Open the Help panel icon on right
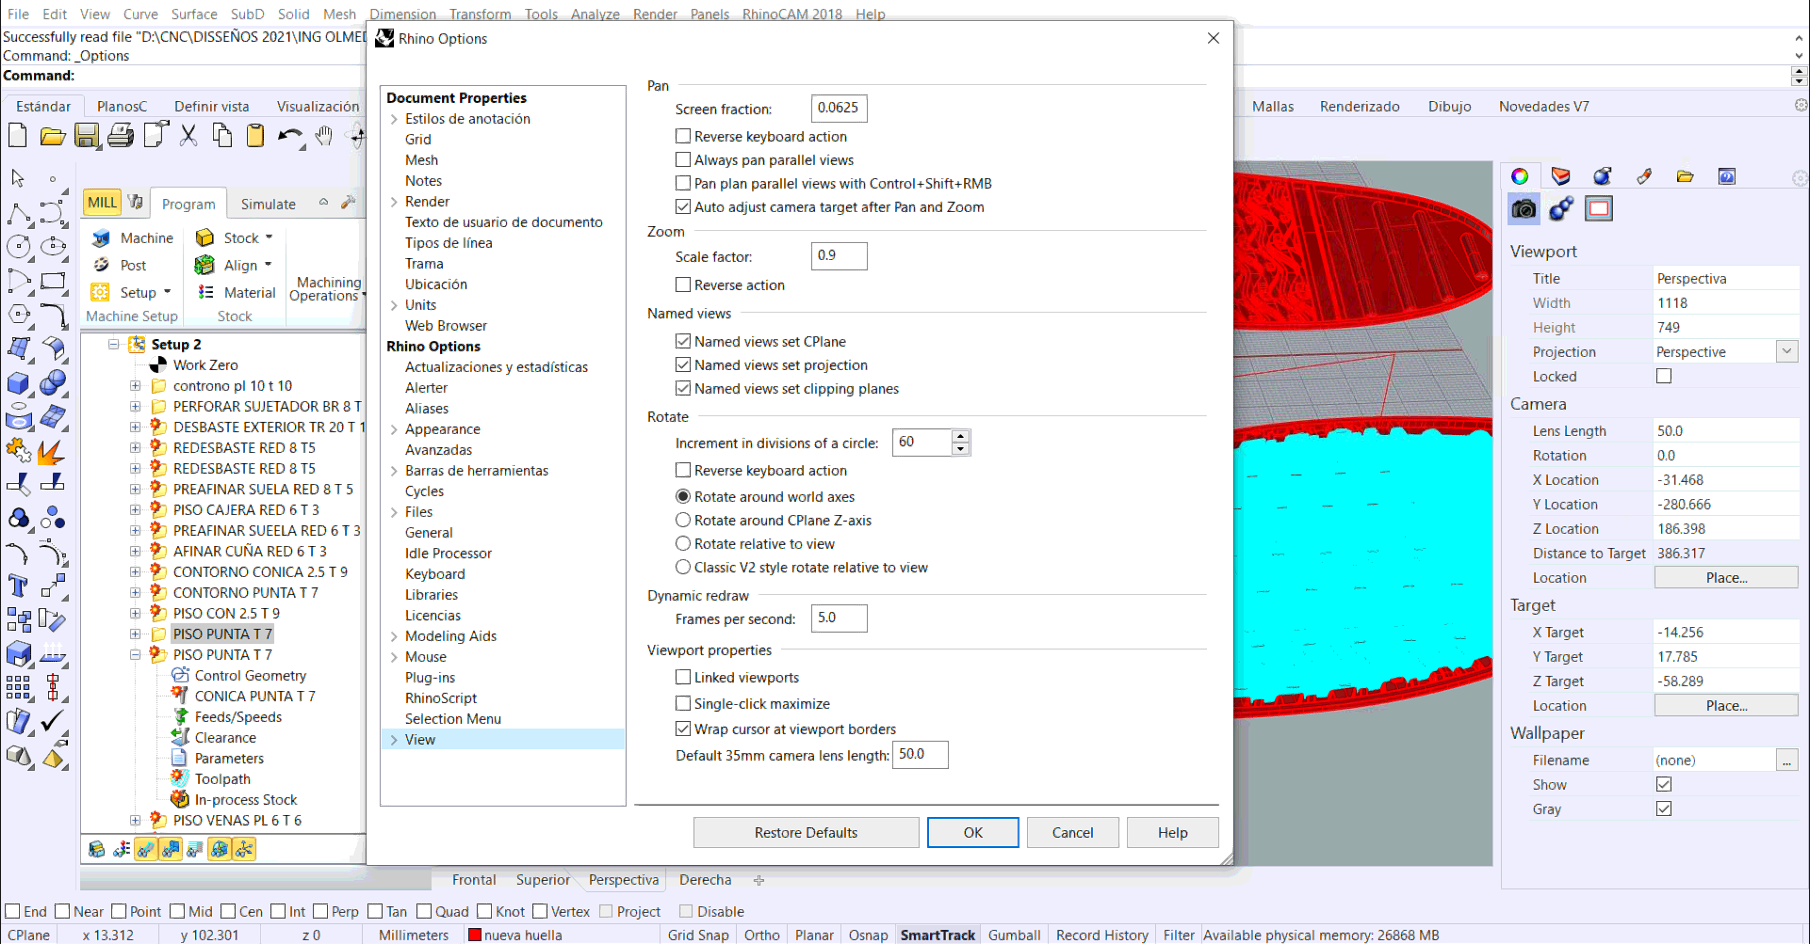This screenshot has width=1810, height=944. coord(1727,176)
